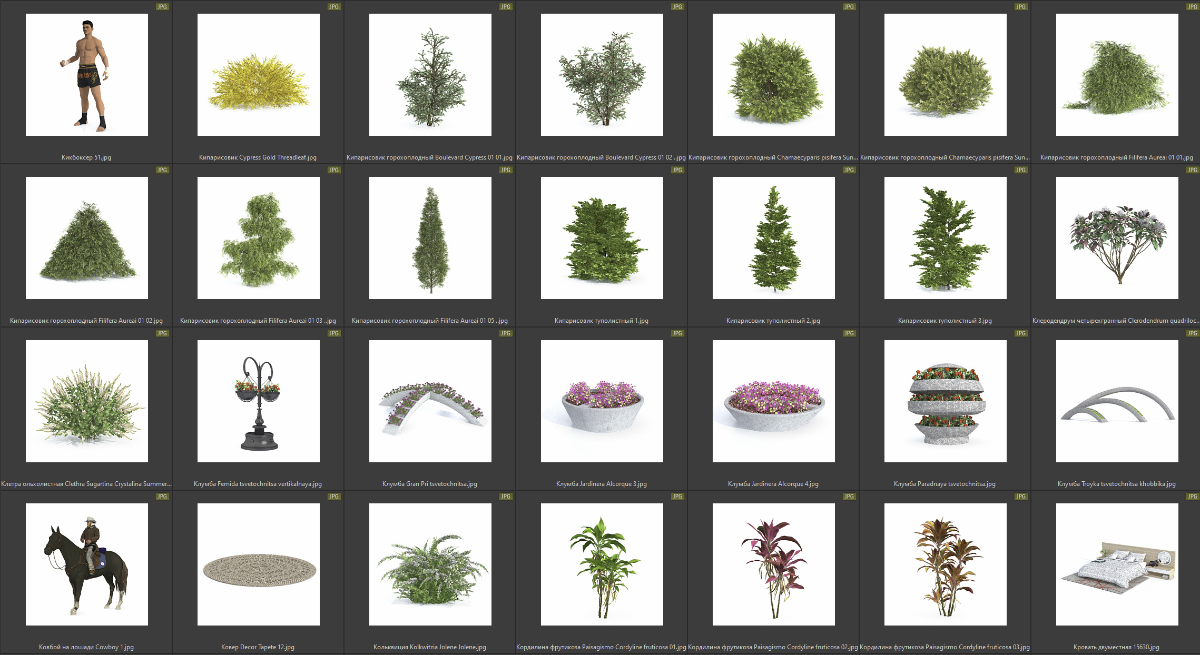Click the 'Кипарисовик туполистный 1.jpg' file name label
The image size is (1200, 655).
[602, 321]
